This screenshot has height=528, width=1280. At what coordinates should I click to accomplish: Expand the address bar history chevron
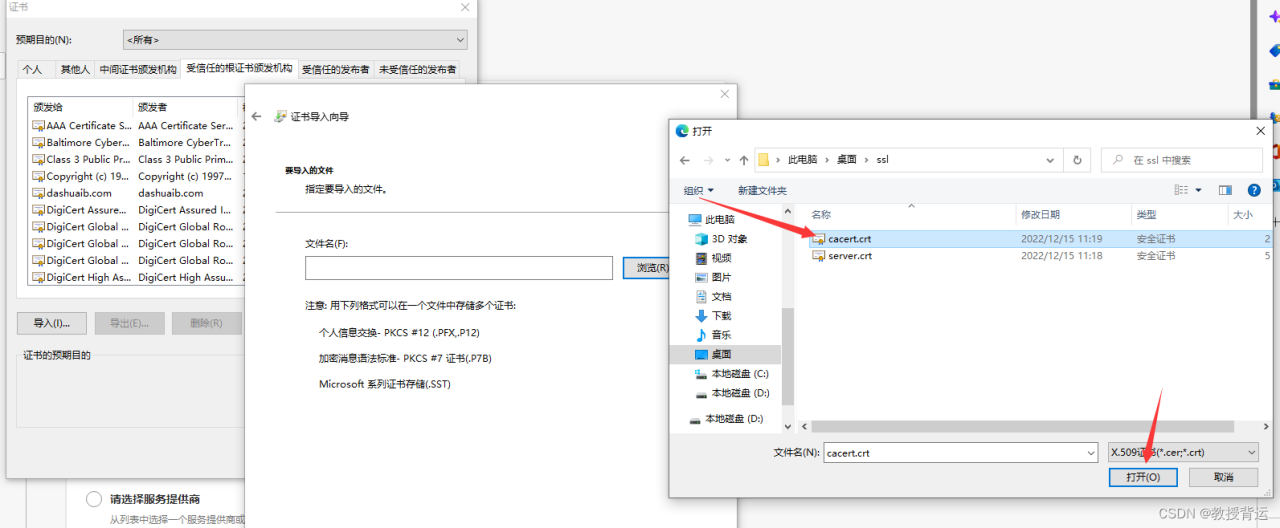click(1050, 160)
